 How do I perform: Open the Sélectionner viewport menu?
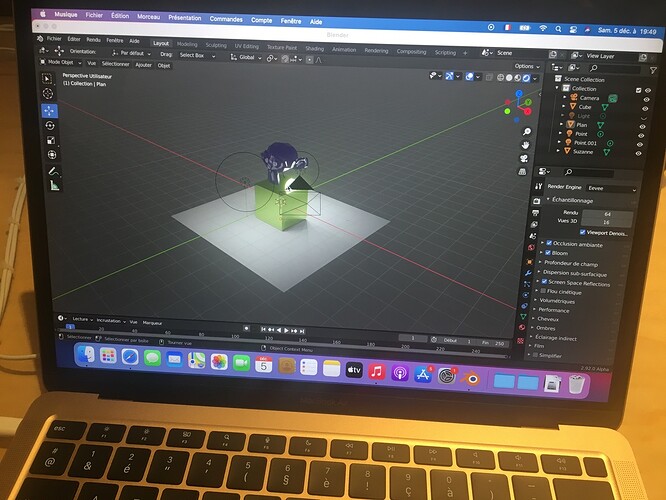tap(115, 64)
